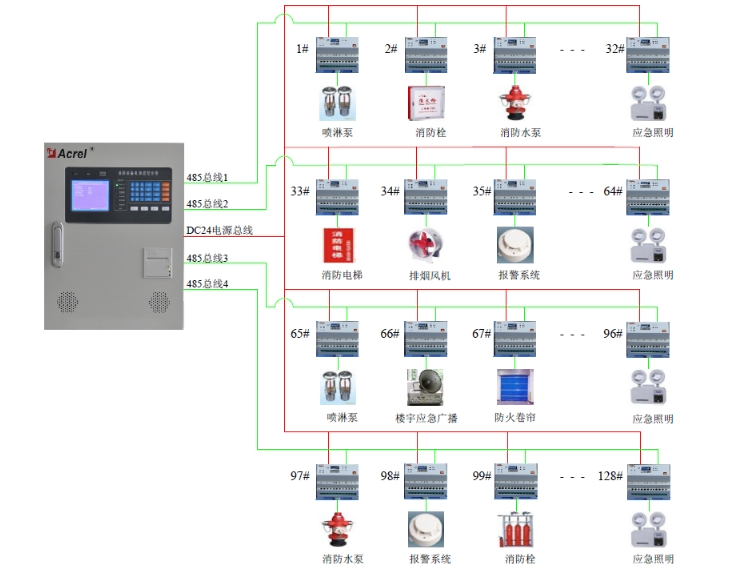732x574 pixels.
Task: Click the monitoring module labeled 64#
Action: 648,197
